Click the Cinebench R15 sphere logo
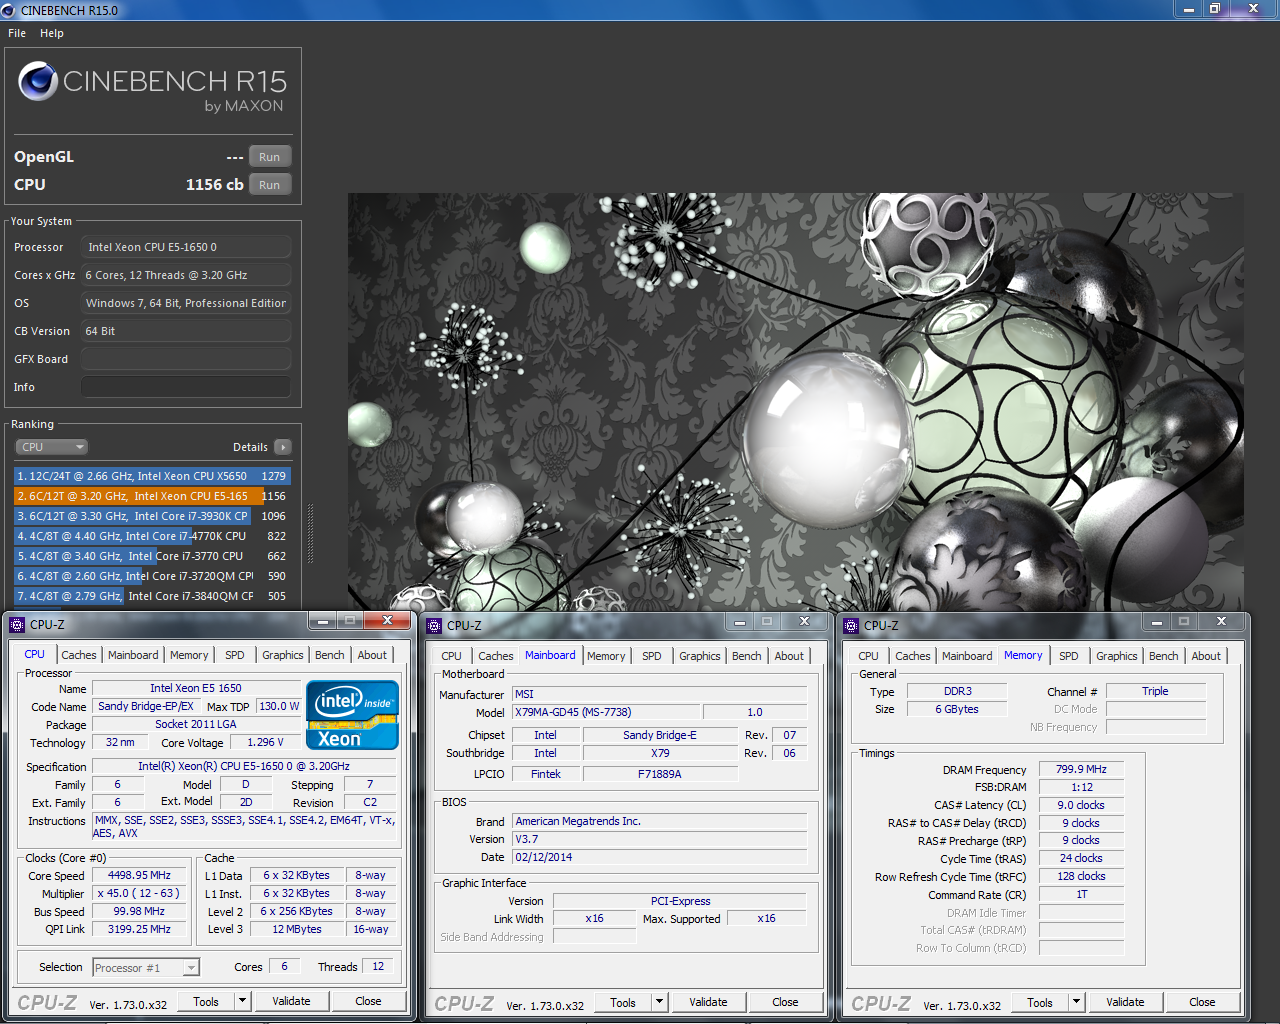The width and height of the screenshot is (1280, 1024). pos(38,81)
